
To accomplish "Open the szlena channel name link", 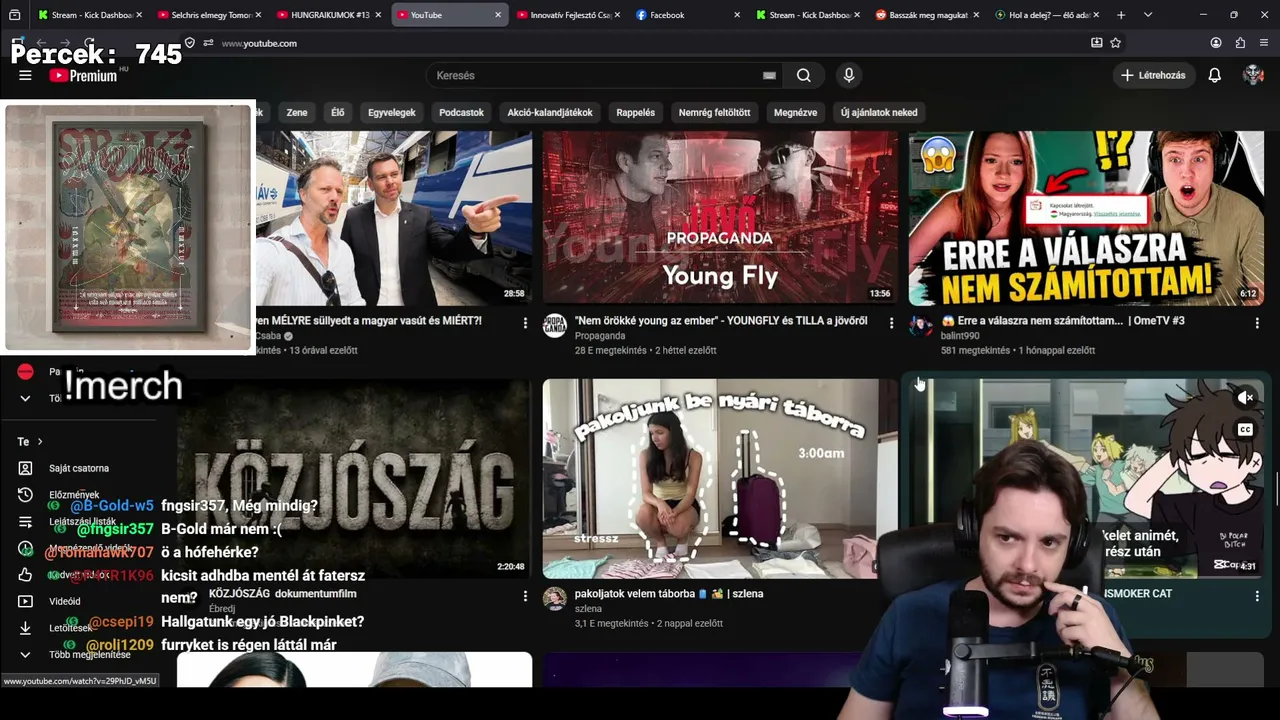I will pos(588,609).
